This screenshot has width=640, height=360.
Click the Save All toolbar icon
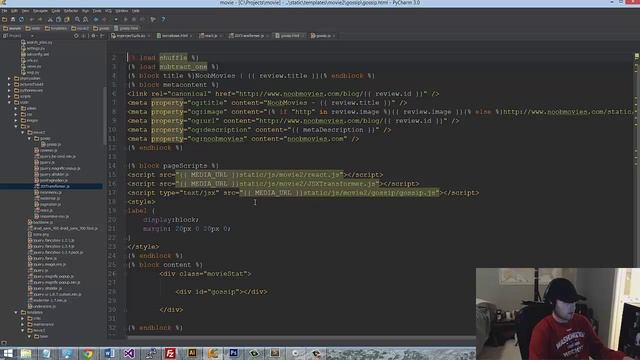coord(13,19)
